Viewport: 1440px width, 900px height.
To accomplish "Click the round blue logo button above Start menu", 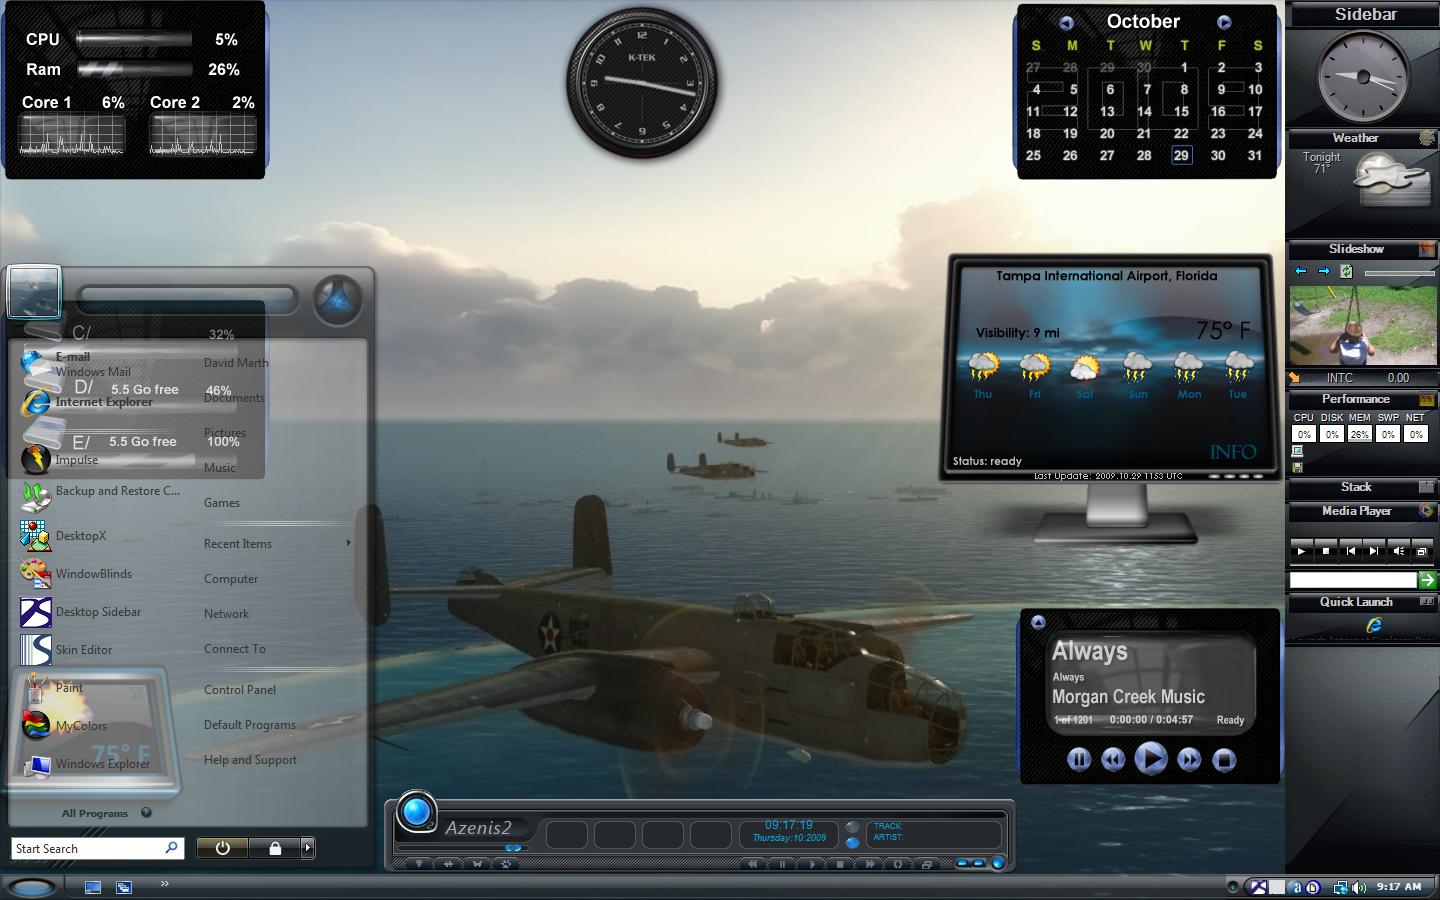I will (337, 301).
